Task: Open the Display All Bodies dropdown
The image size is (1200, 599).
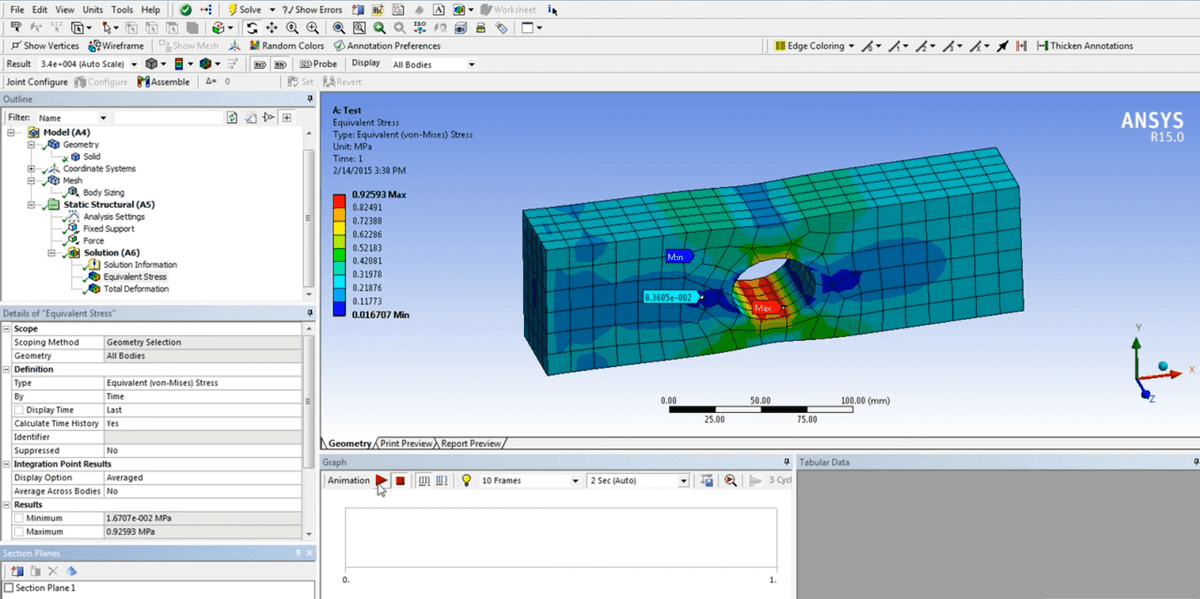Action: (471, 65)
